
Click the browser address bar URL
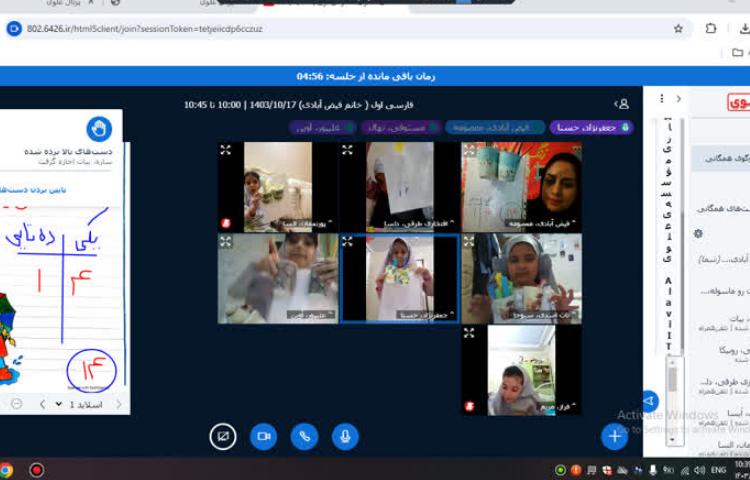[x=144, y=29]
